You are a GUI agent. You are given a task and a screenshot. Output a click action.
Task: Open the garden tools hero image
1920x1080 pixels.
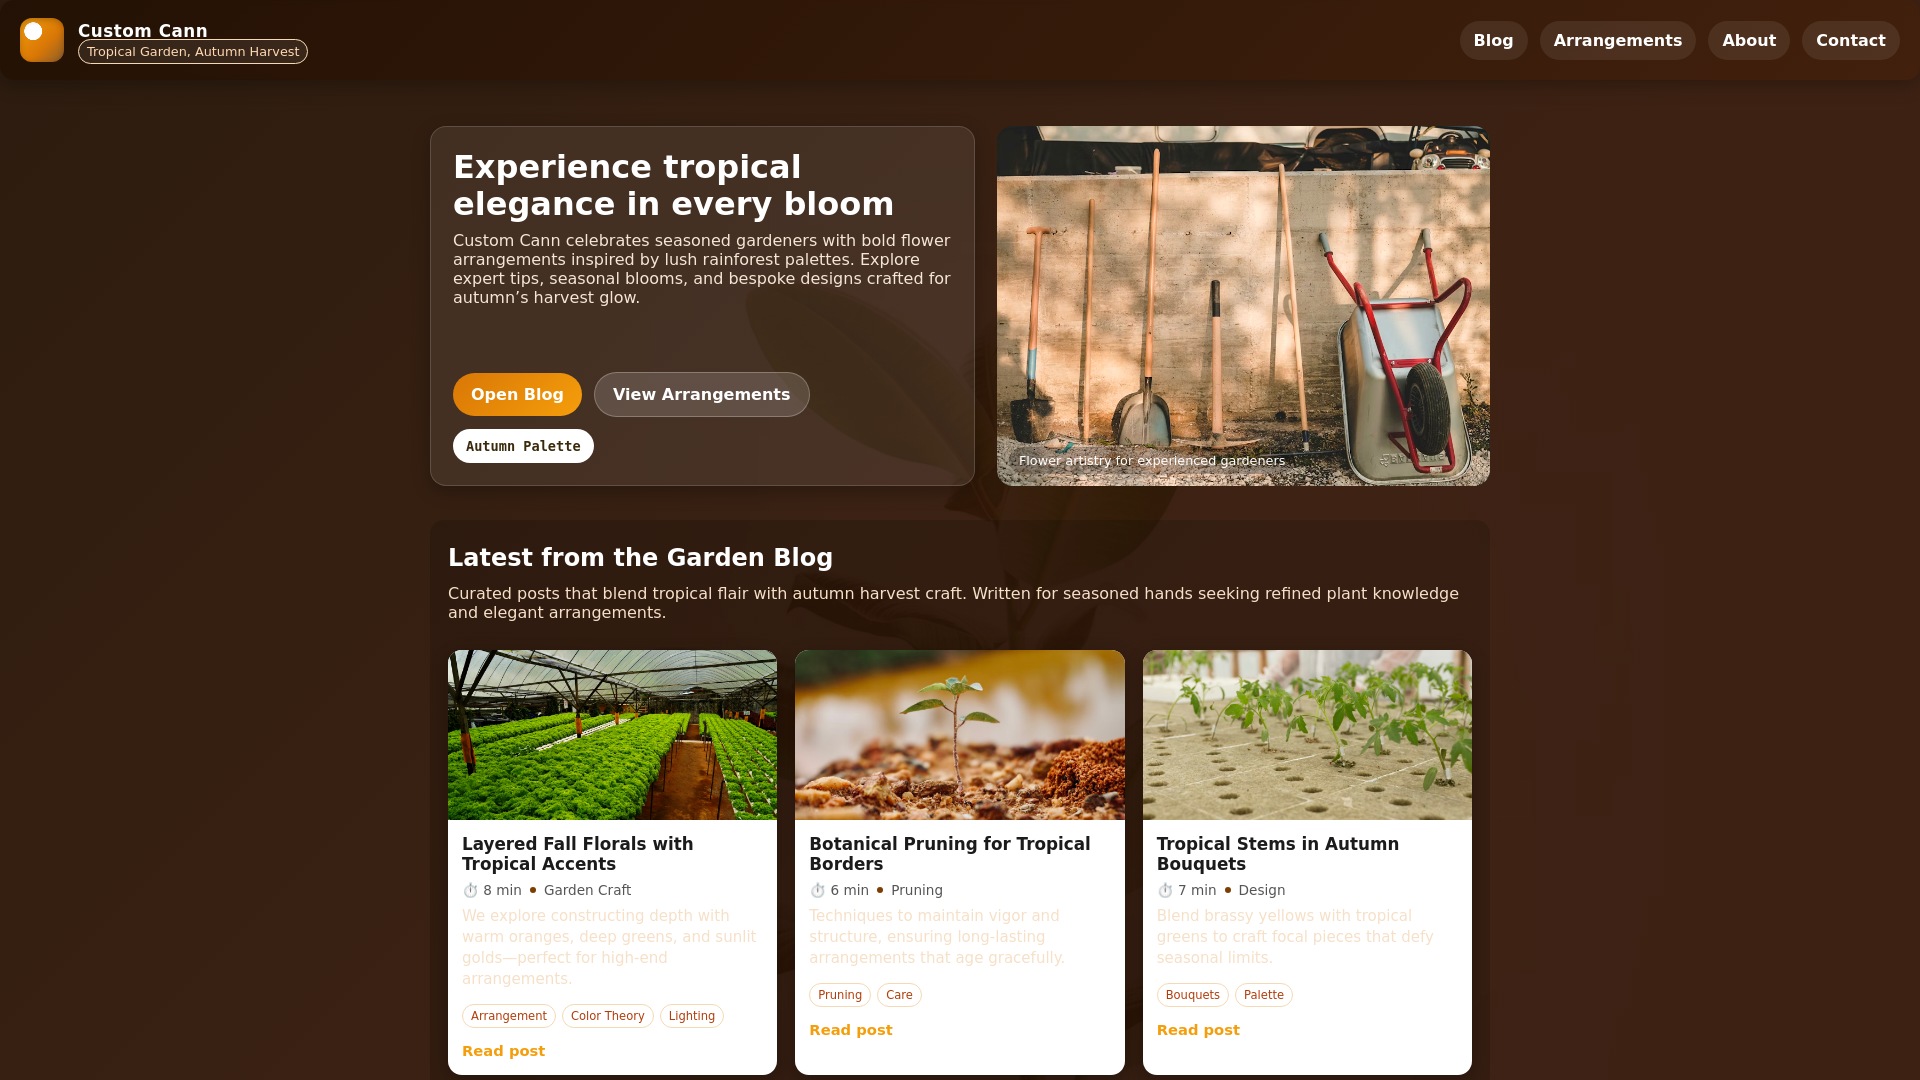[1243, 306]
